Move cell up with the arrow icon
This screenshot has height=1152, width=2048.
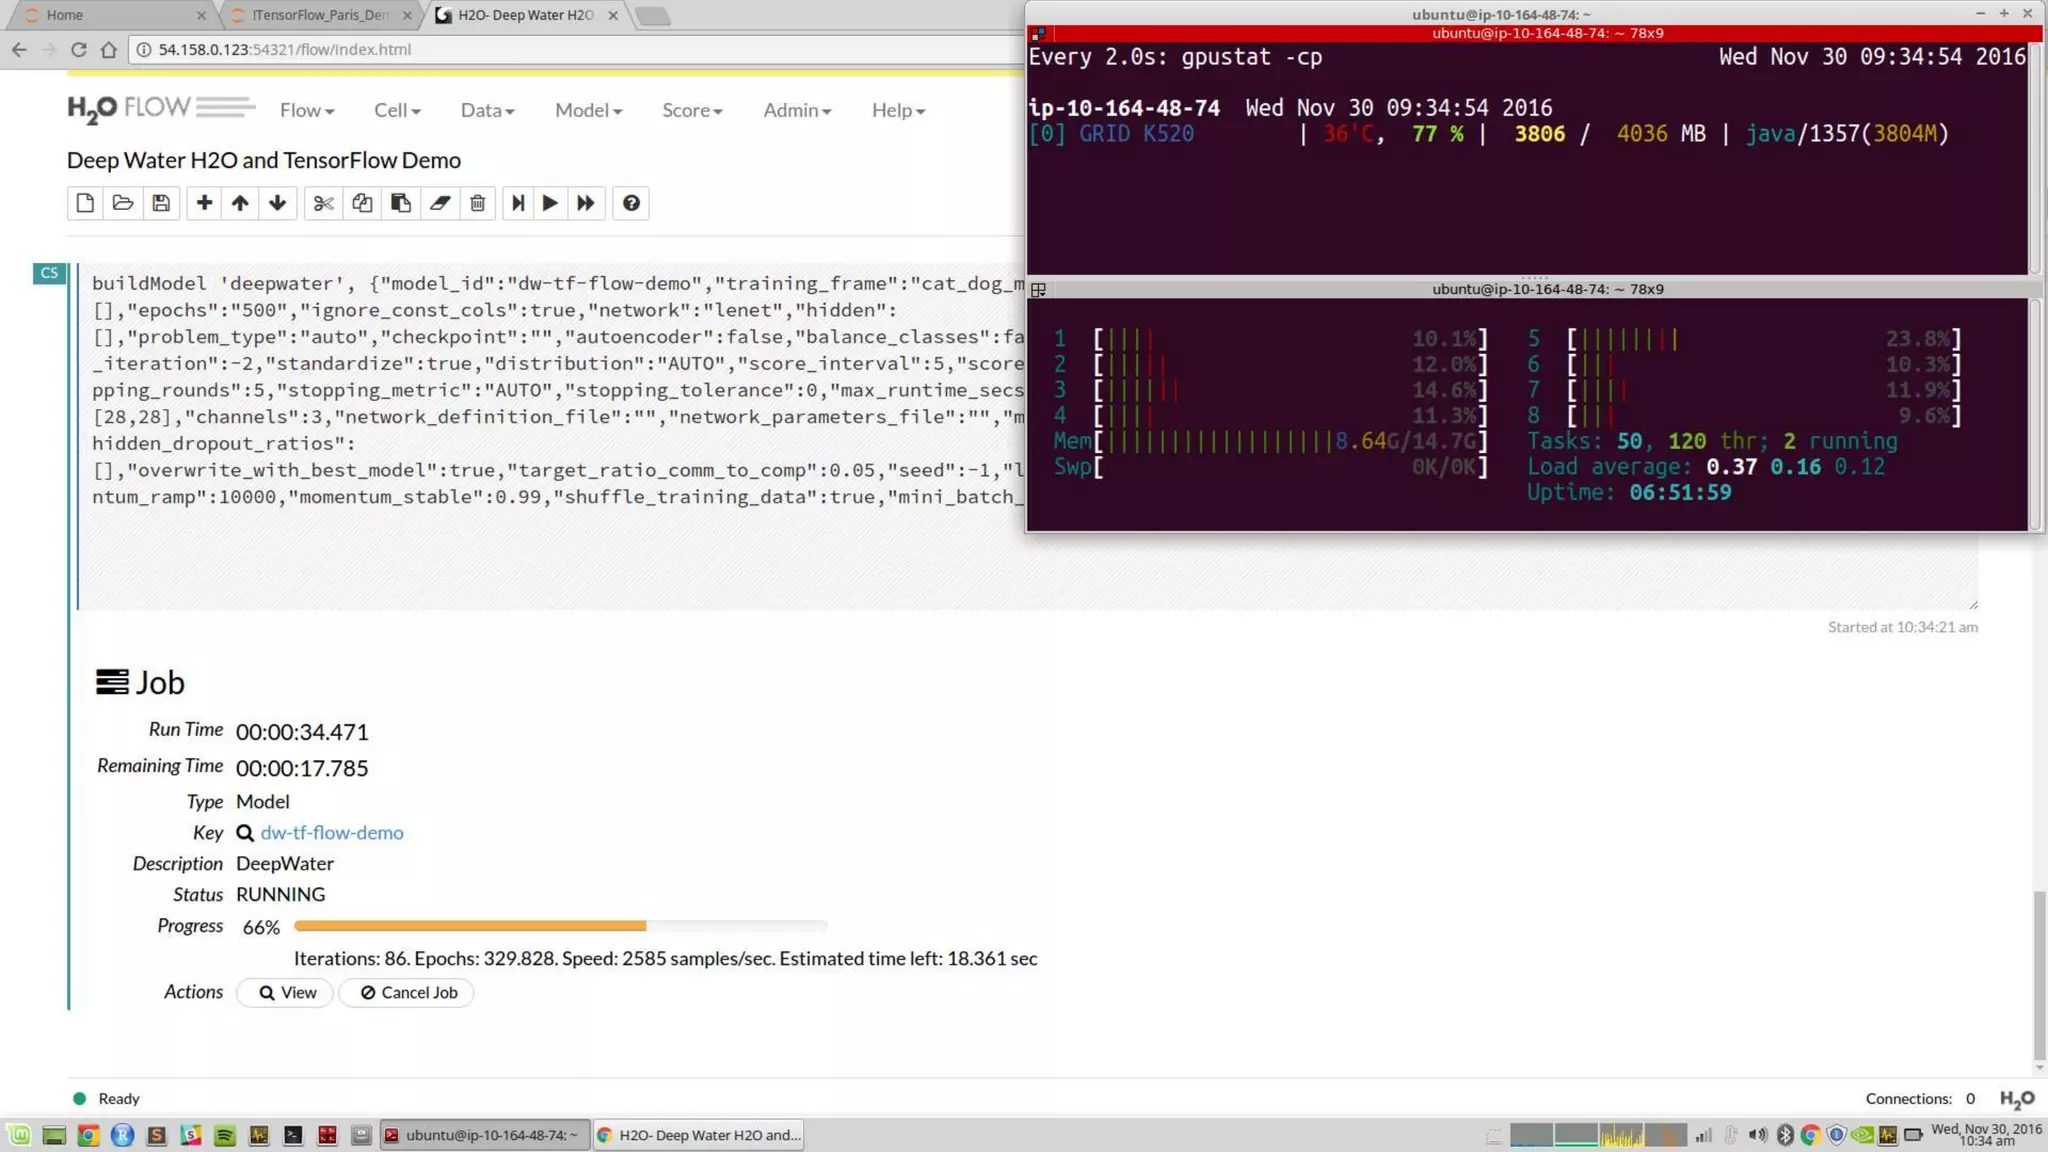point(240,203)
